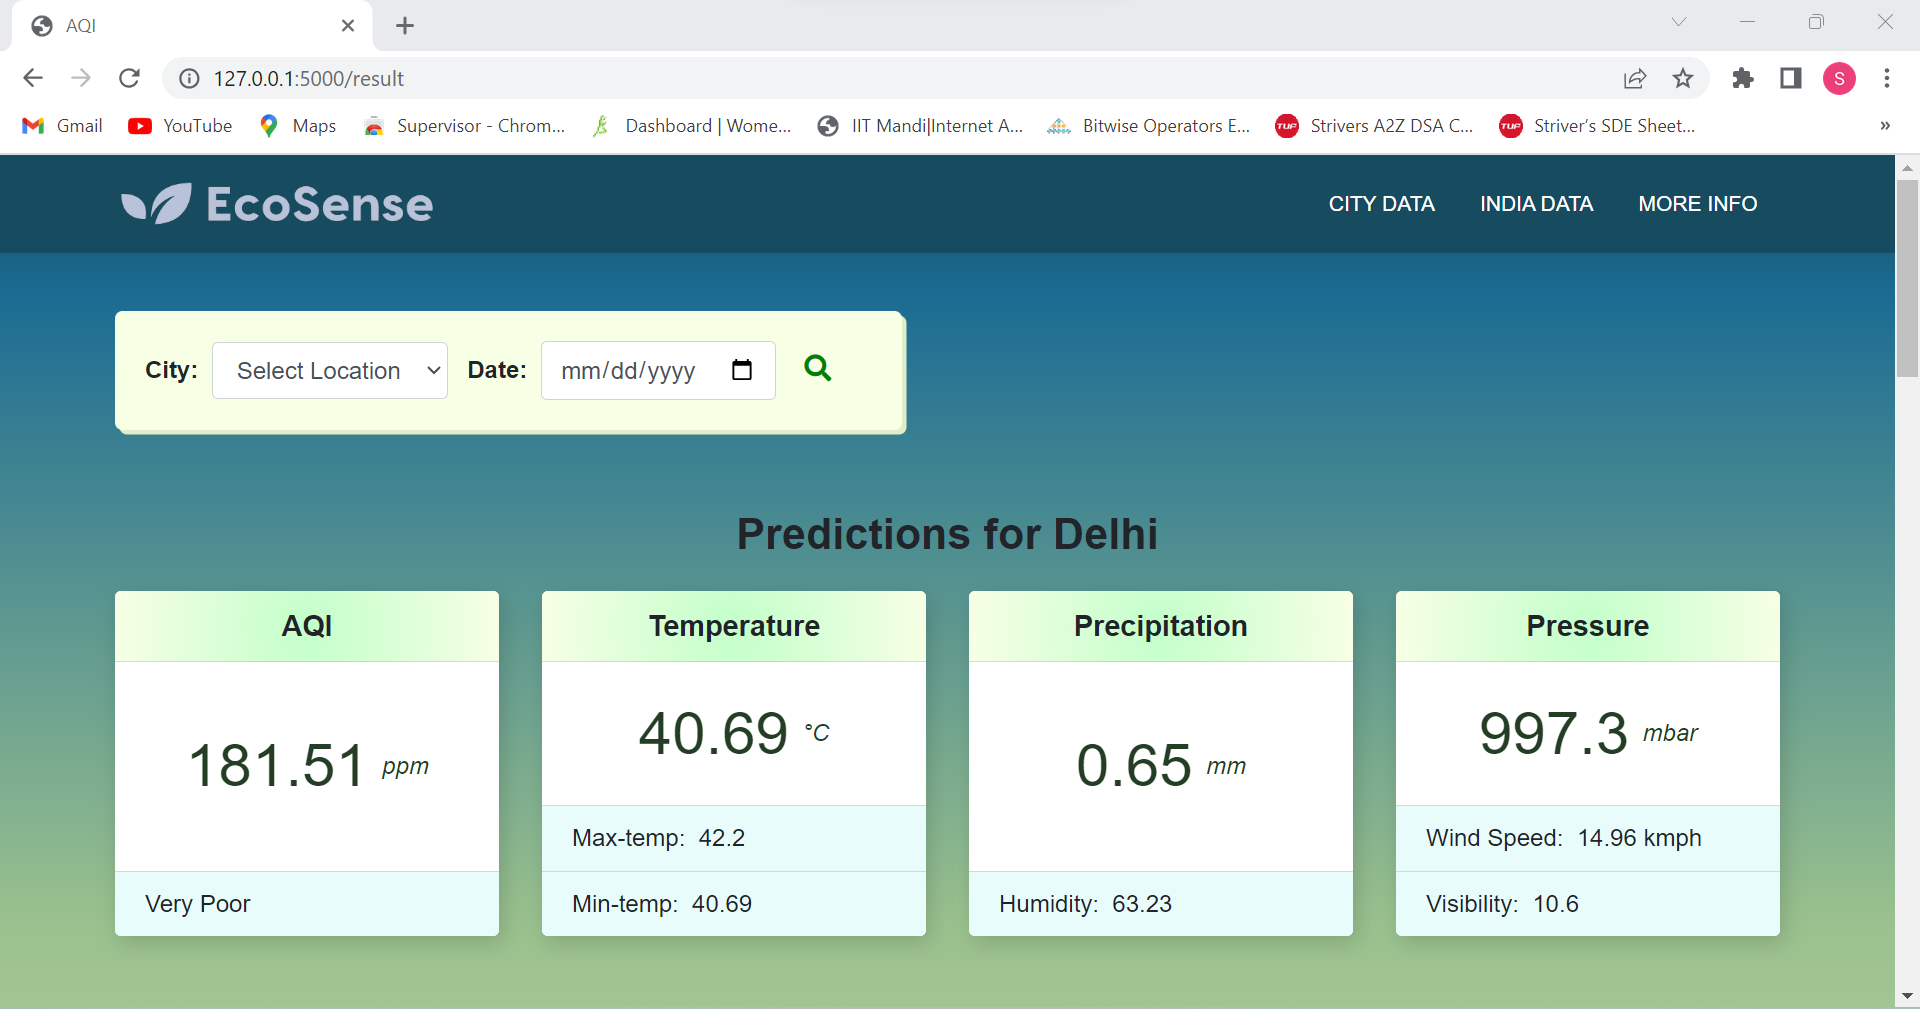
Task: Click the EcoSense leaf logo
Action: pyautogui.click(x=155, y=203)
